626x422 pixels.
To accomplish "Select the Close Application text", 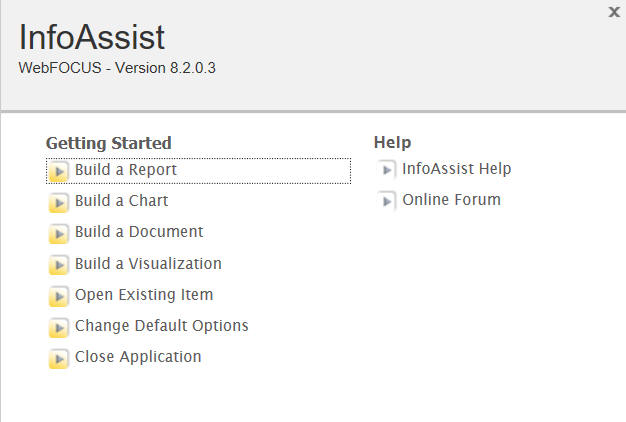I will click(x=138, y=357).
